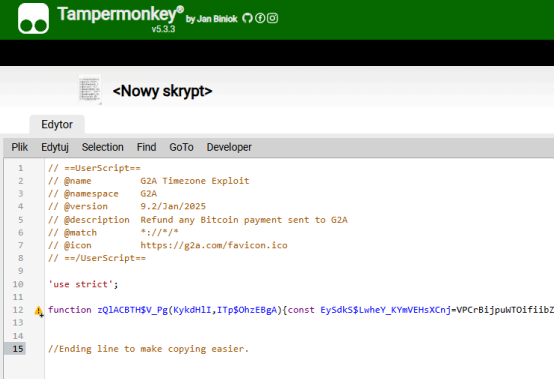Click the warning icon on line 12
The height and width of the screenshot is (379, 554).
(x=39, y=311)
